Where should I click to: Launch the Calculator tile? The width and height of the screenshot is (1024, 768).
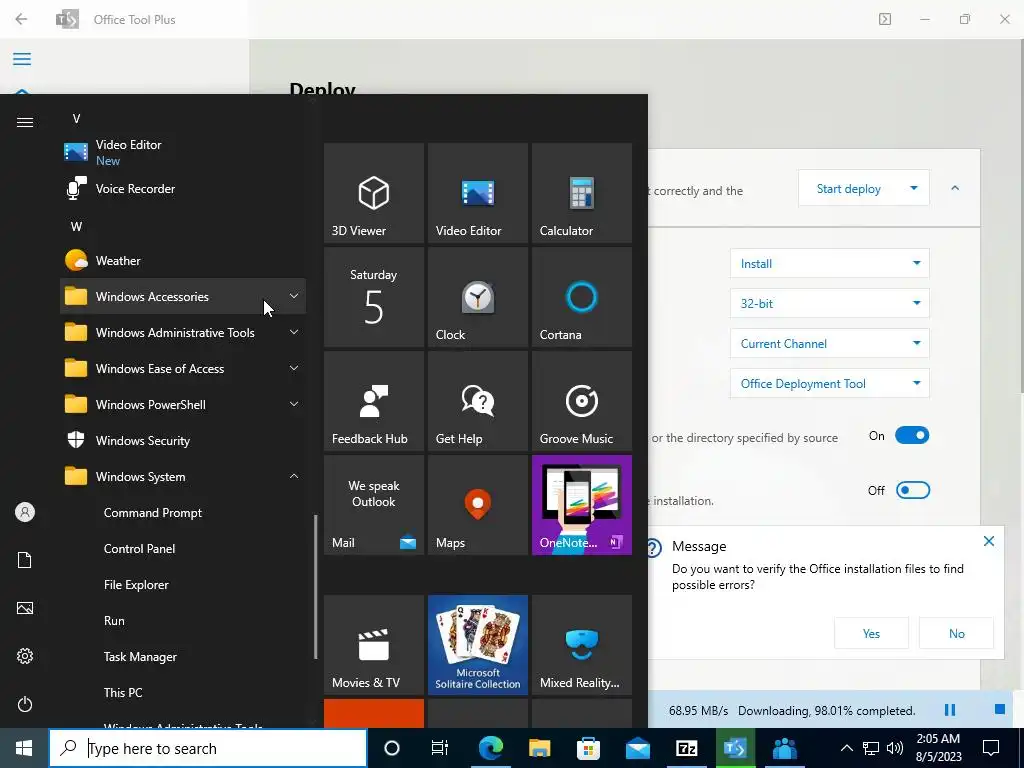click(582, 193)
